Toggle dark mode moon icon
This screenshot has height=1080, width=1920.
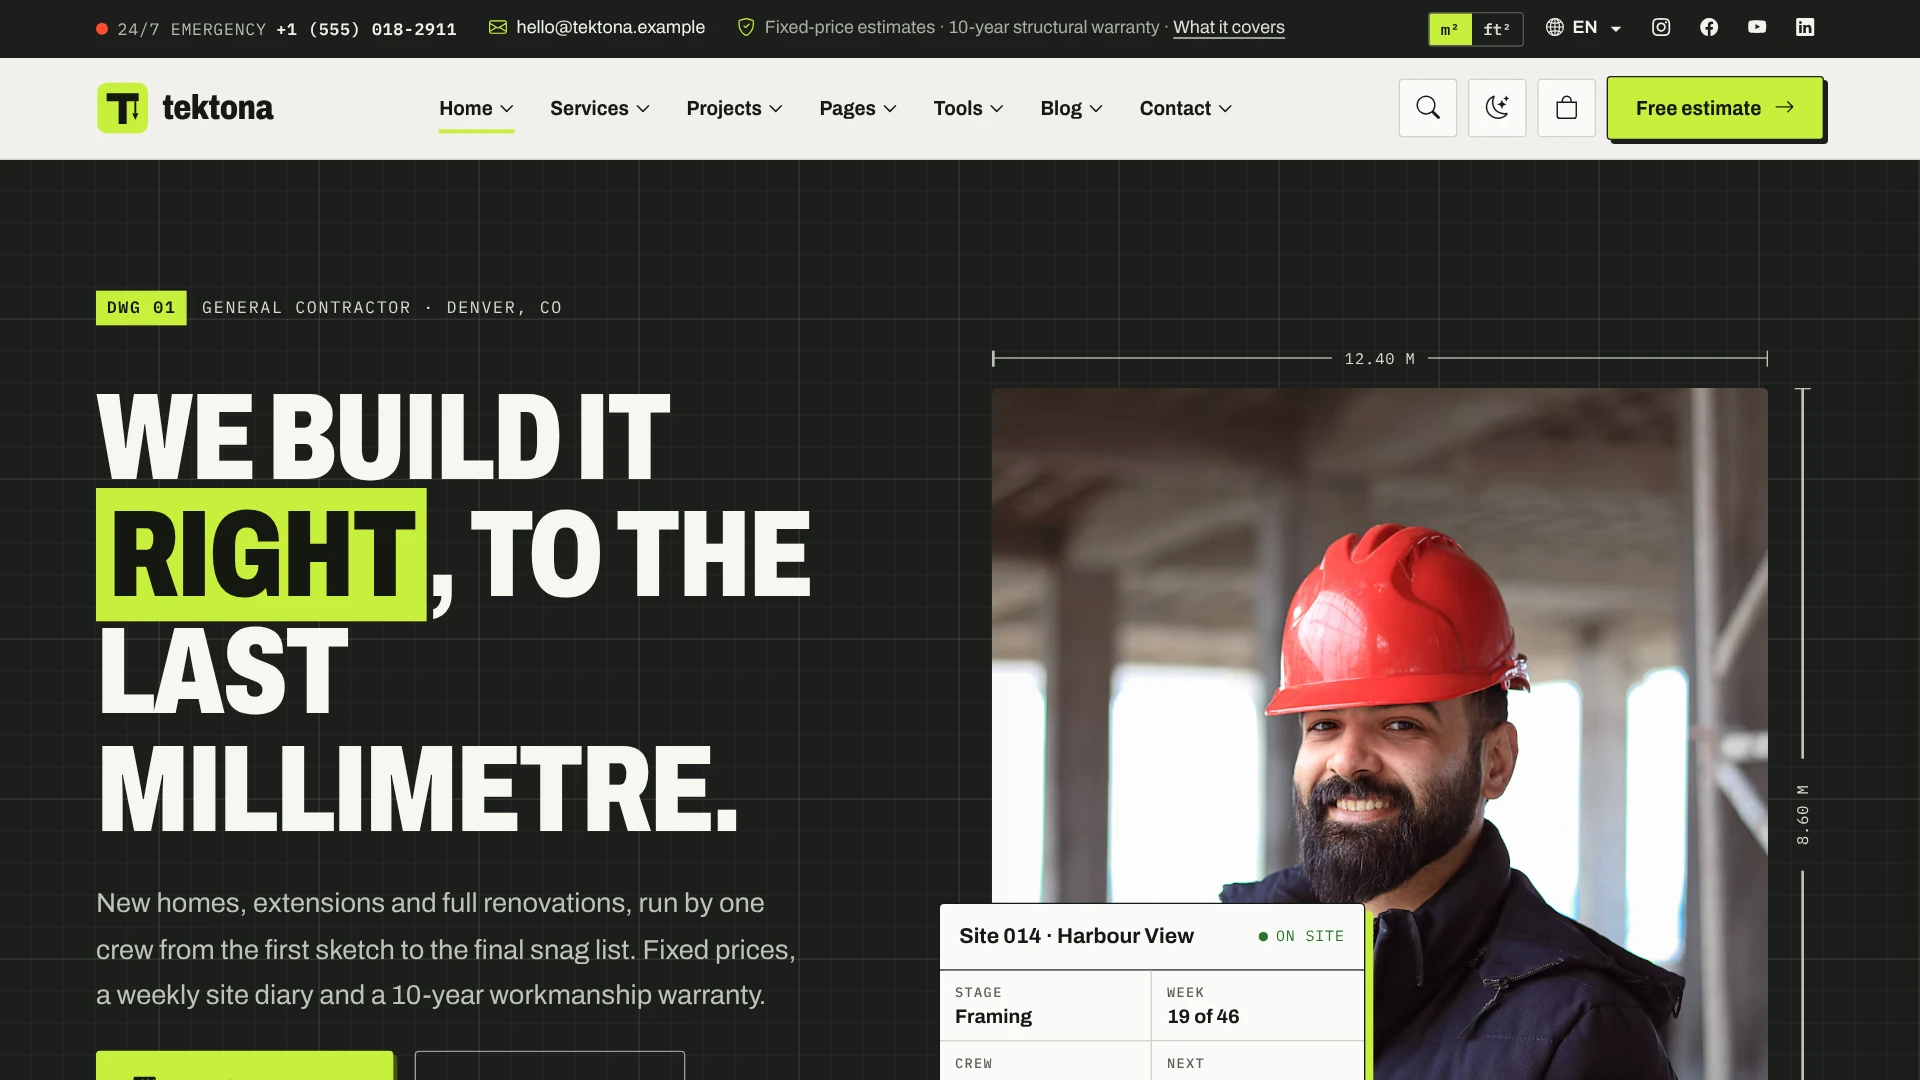pos(1497,108)
